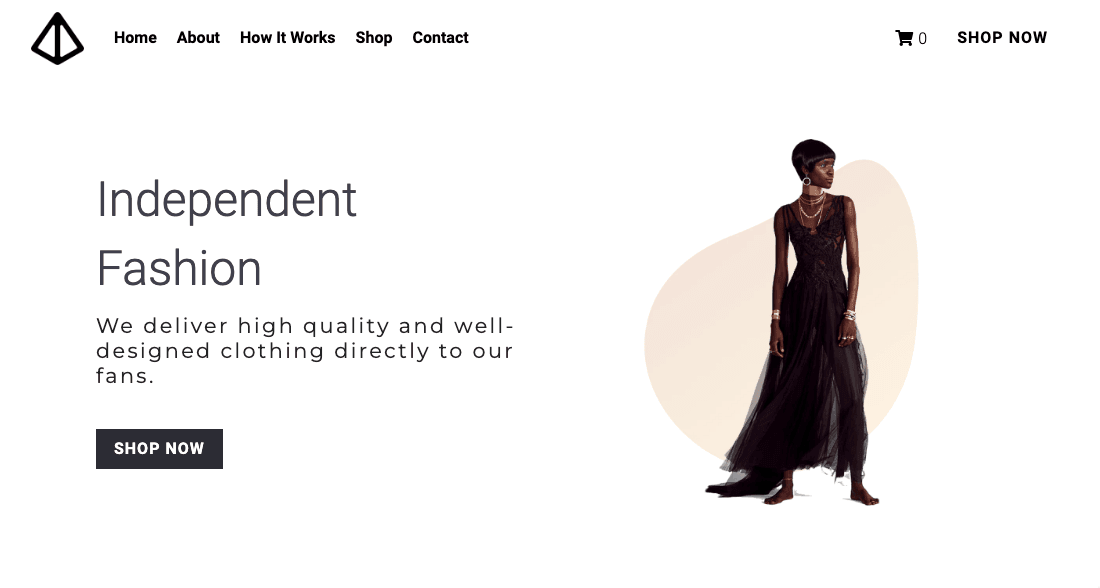Click the beige blob shape behind the model
Viewport: 1100px width, 588px height.
[x=709, y=337]
